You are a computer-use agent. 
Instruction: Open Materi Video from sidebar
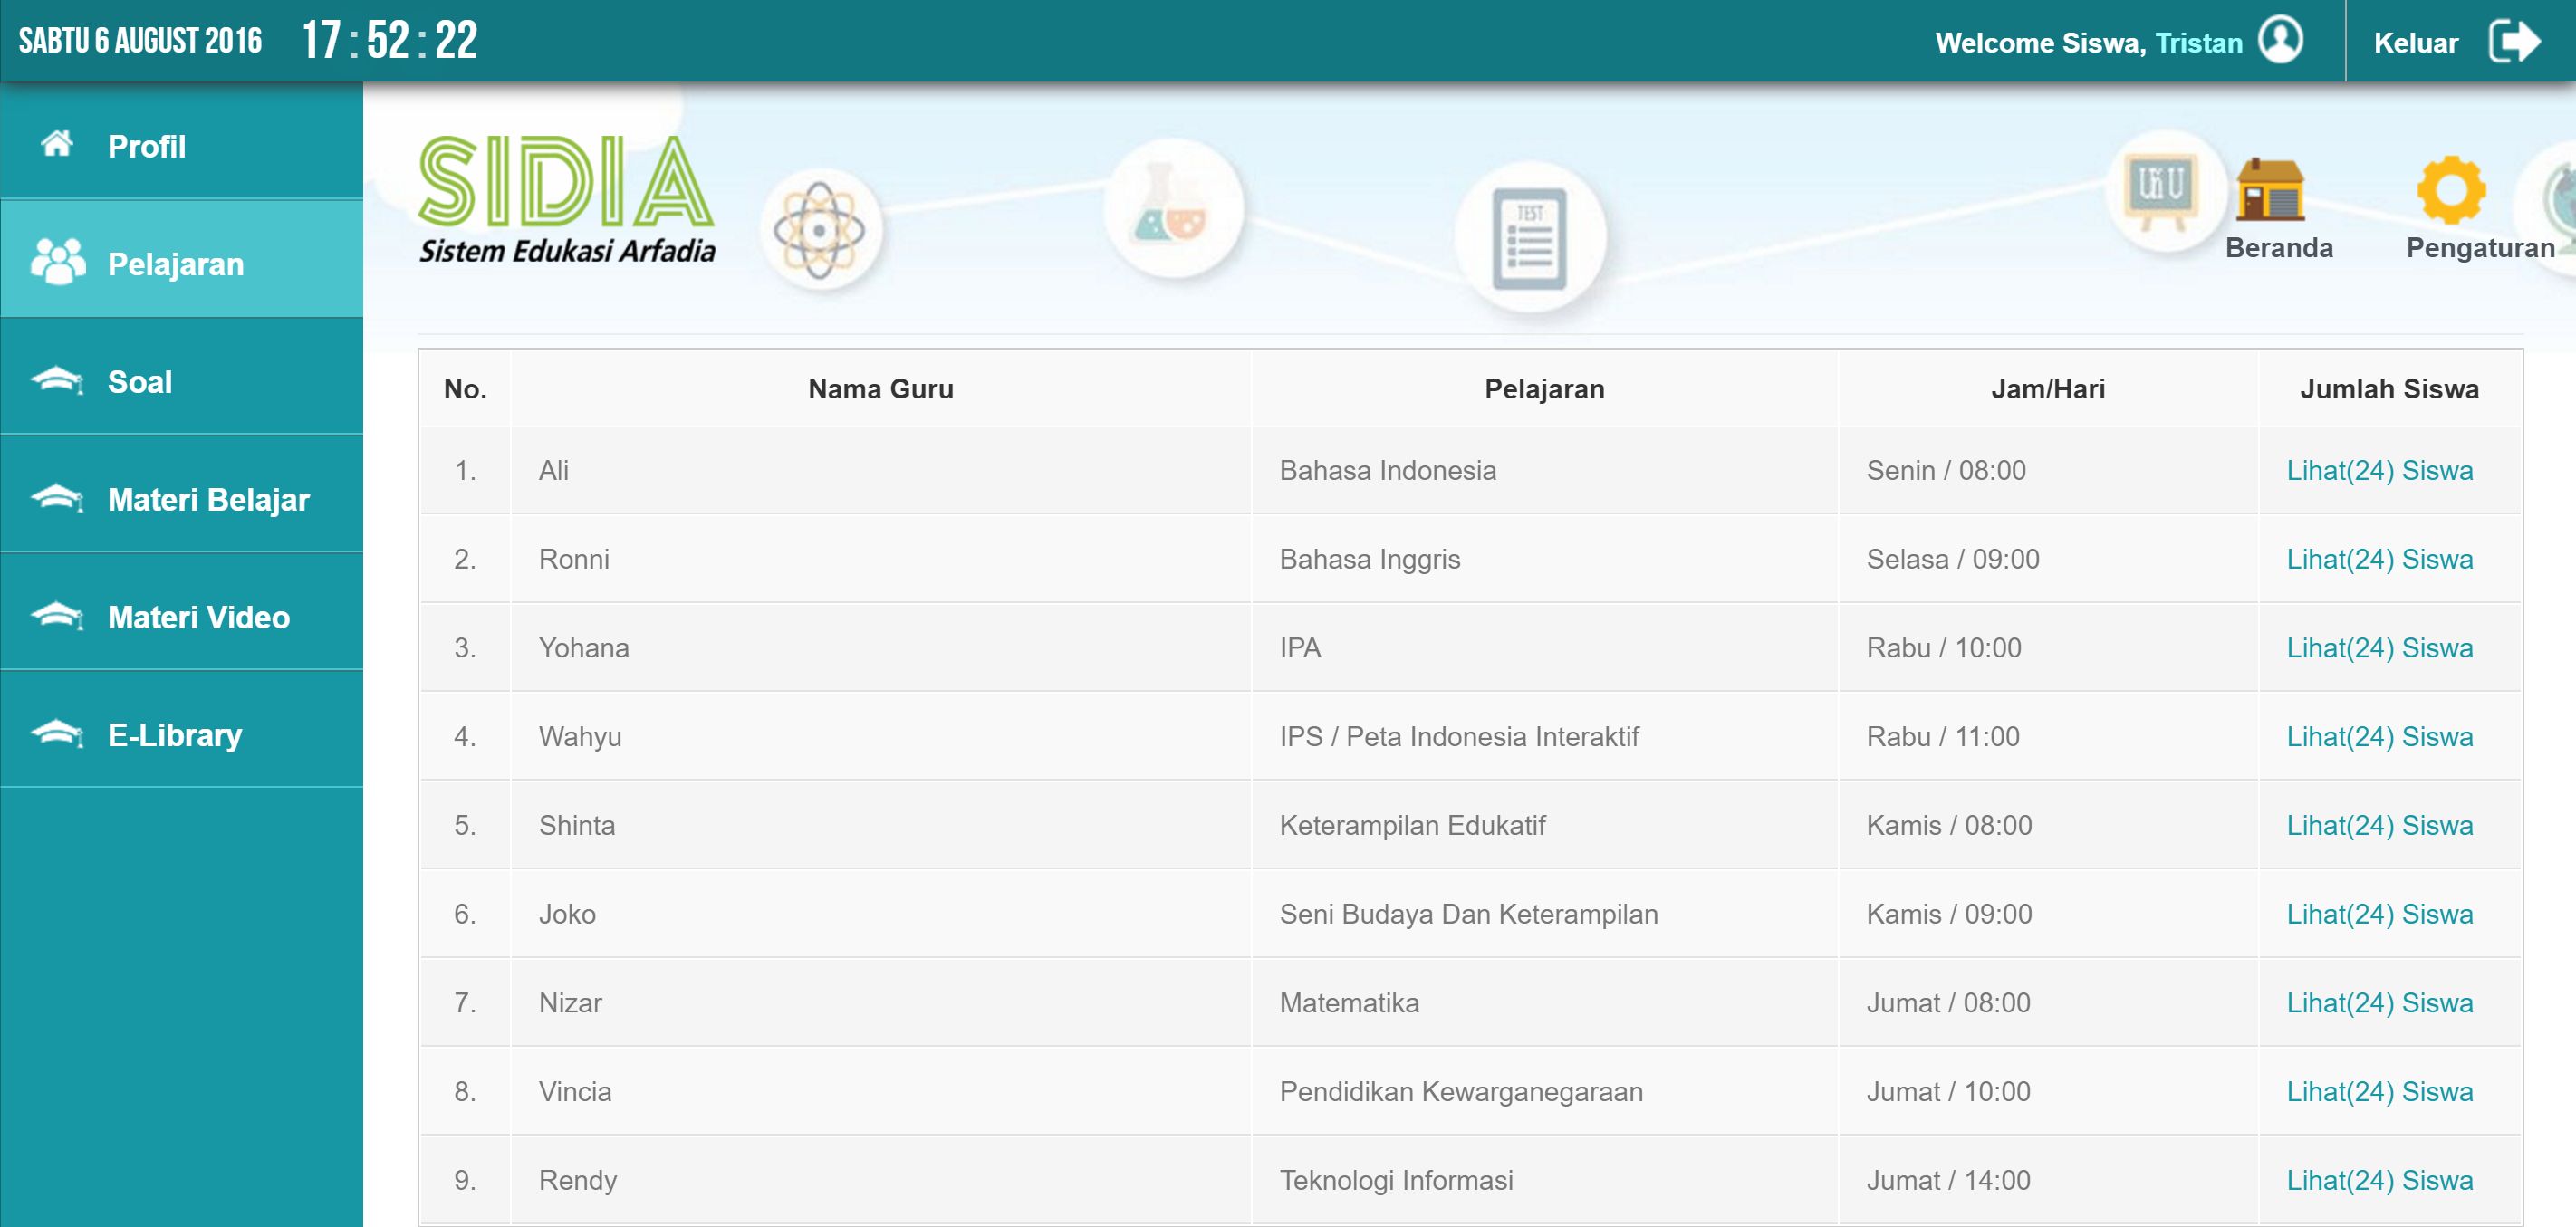tap(181, 612)
